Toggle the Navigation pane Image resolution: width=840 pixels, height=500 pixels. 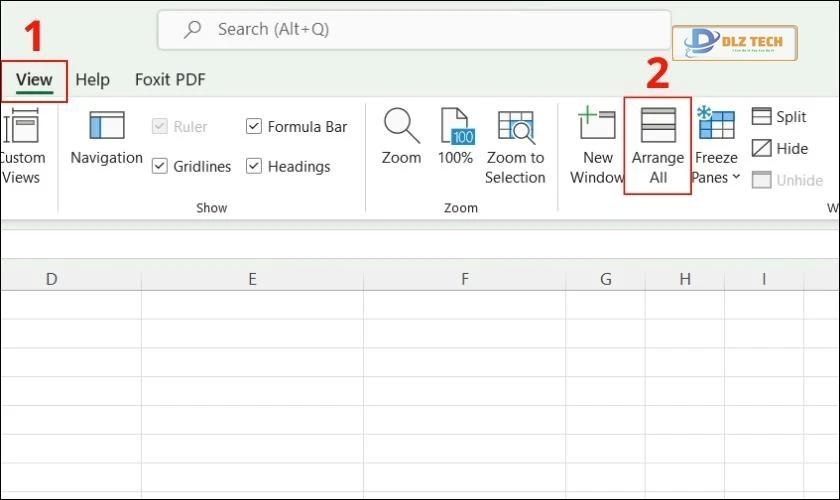107,137
